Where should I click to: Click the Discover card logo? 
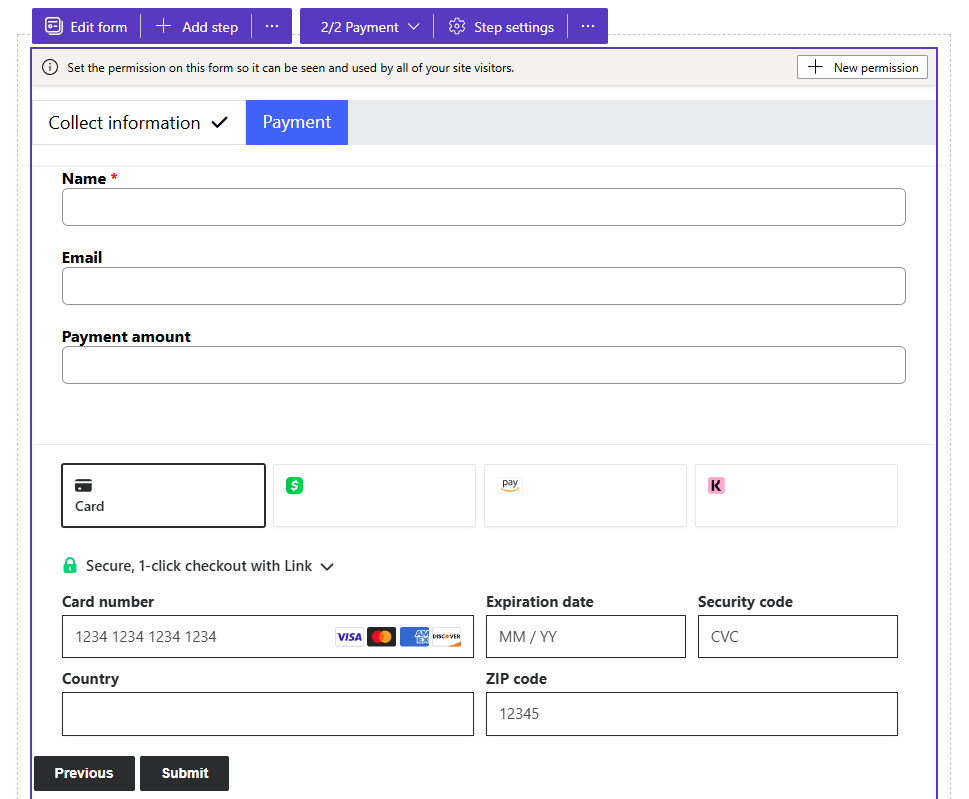446,636
